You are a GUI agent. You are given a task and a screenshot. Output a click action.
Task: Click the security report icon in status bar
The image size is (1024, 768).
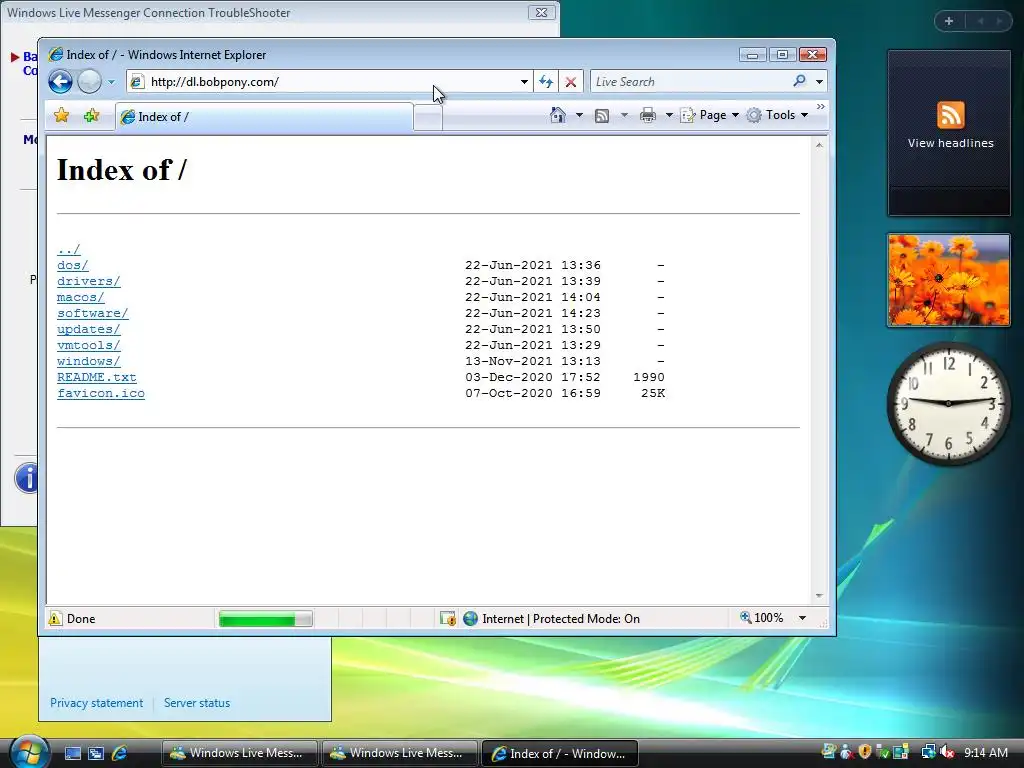tap(447, 618)
